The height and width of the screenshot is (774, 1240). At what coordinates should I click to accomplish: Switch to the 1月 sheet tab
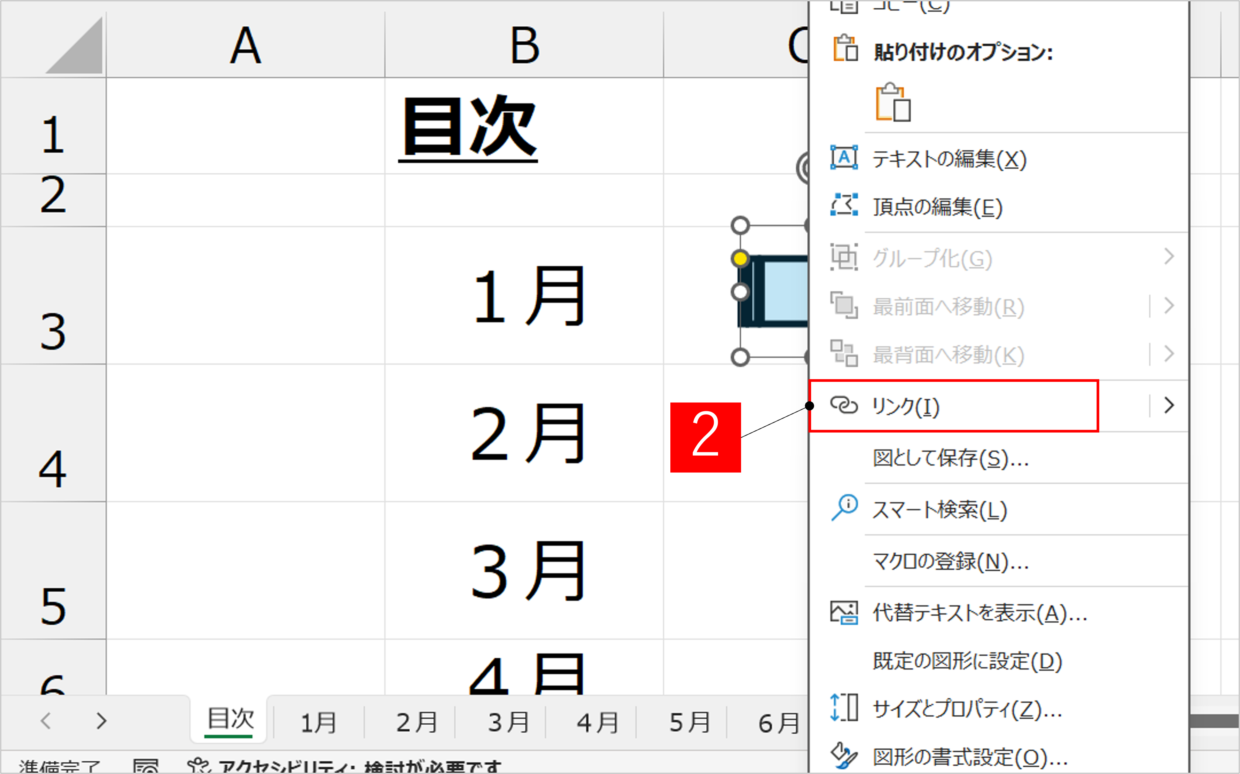pos(319,722)
